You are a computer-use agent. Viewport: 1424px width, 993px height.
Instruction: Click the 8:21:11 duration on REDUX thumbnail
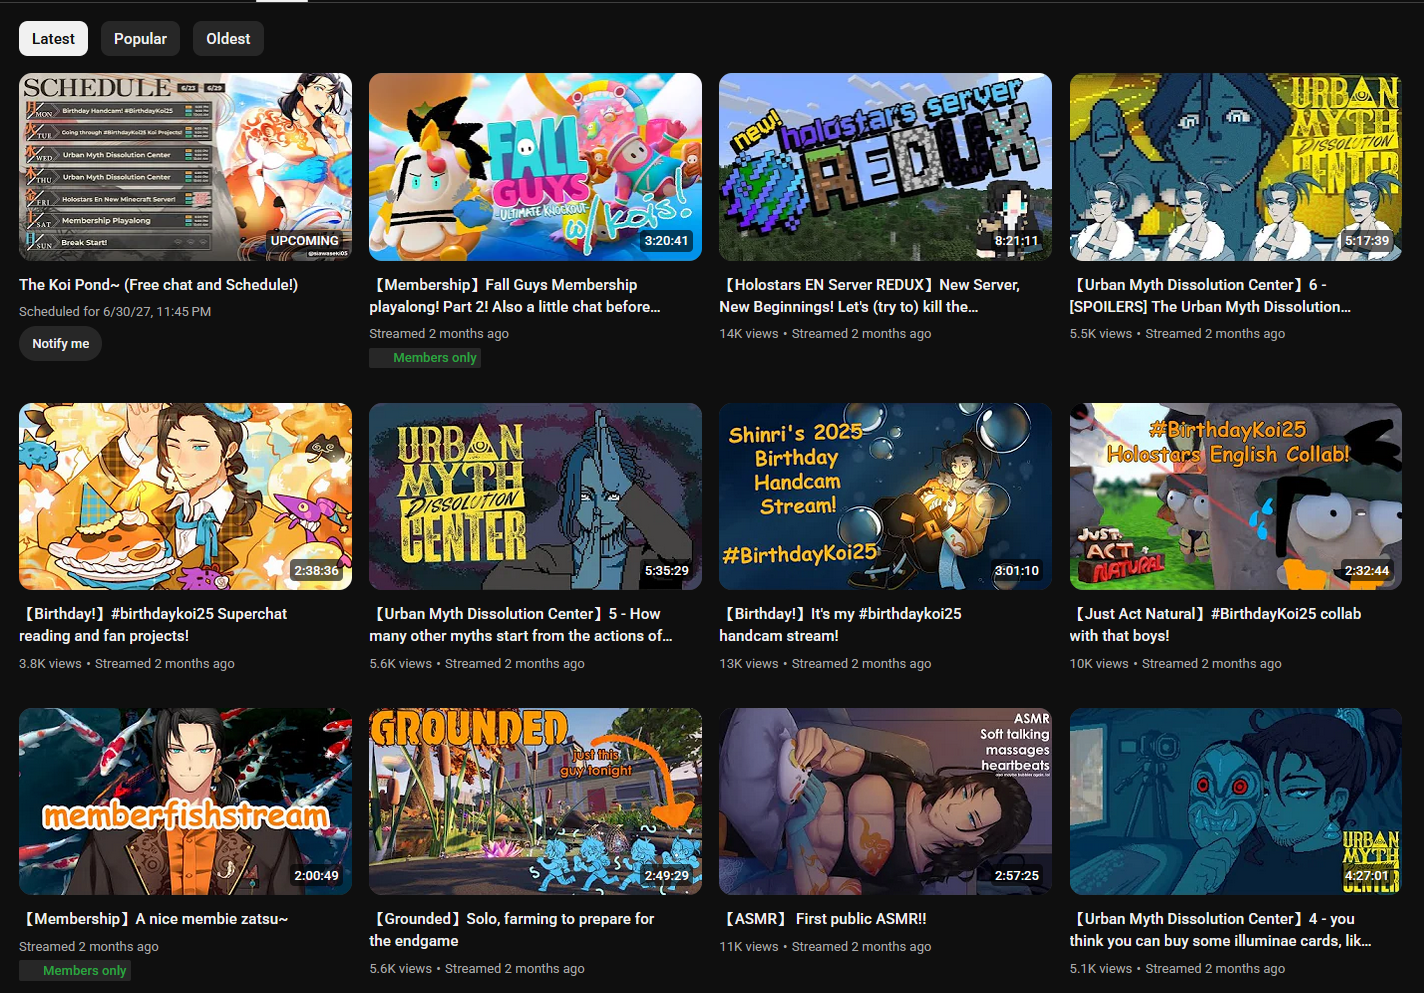point(1016,241)
